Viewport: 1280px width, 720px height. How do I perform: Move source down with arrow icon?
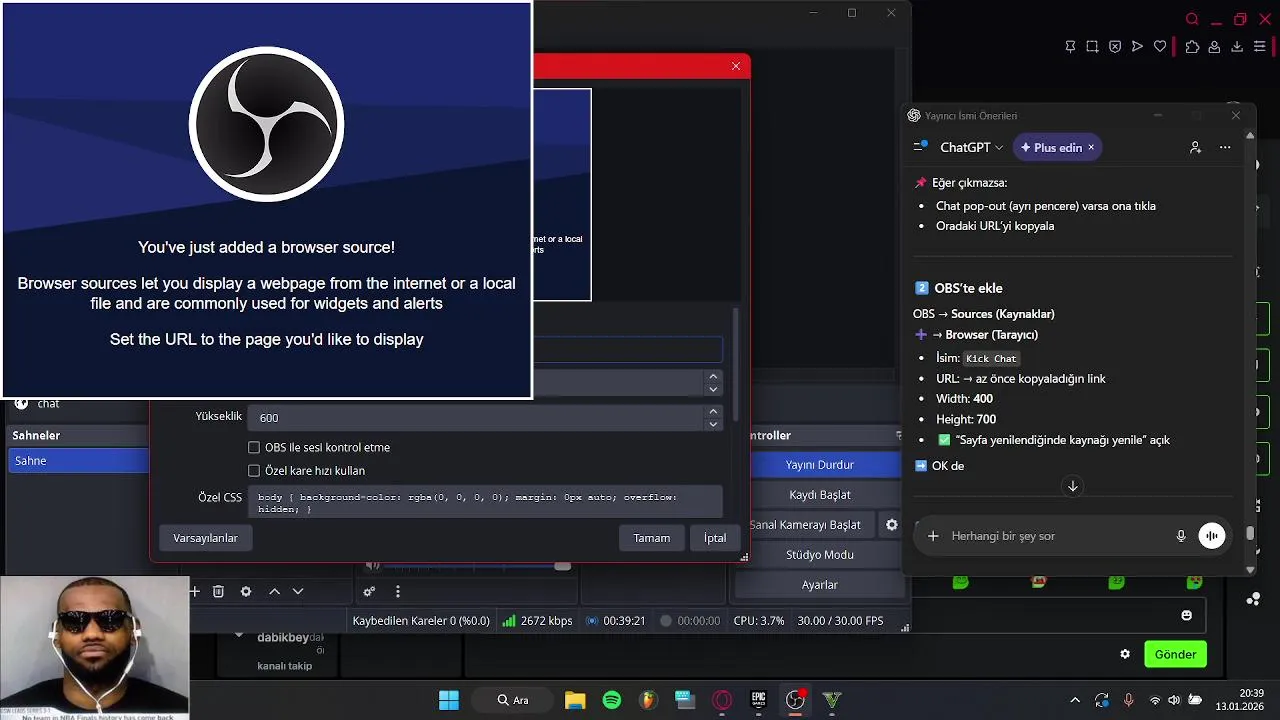[x=297, y=592]
